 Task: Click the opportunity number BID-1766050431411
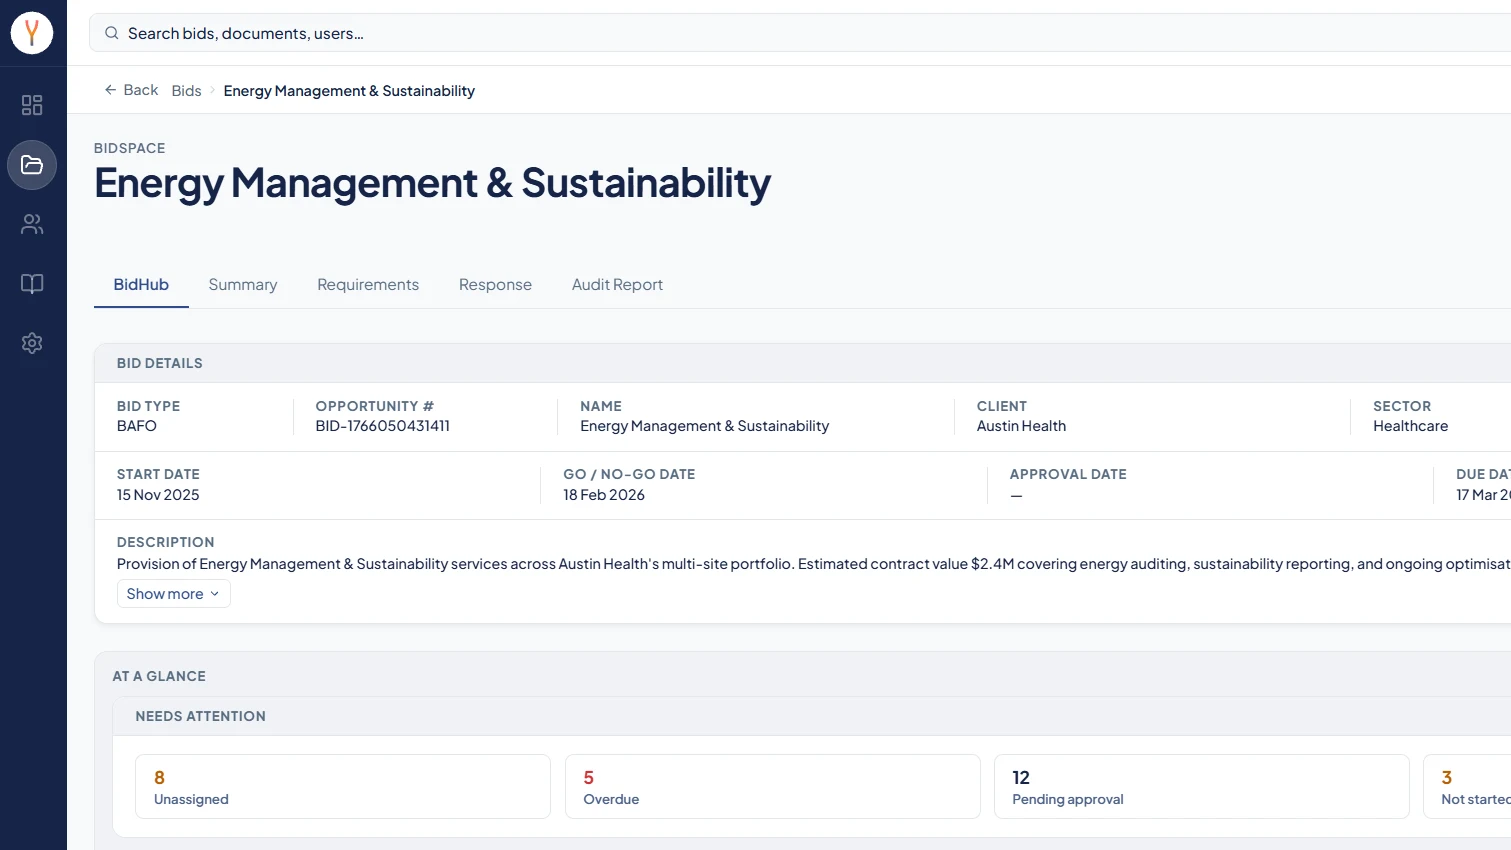coord(383,426)
